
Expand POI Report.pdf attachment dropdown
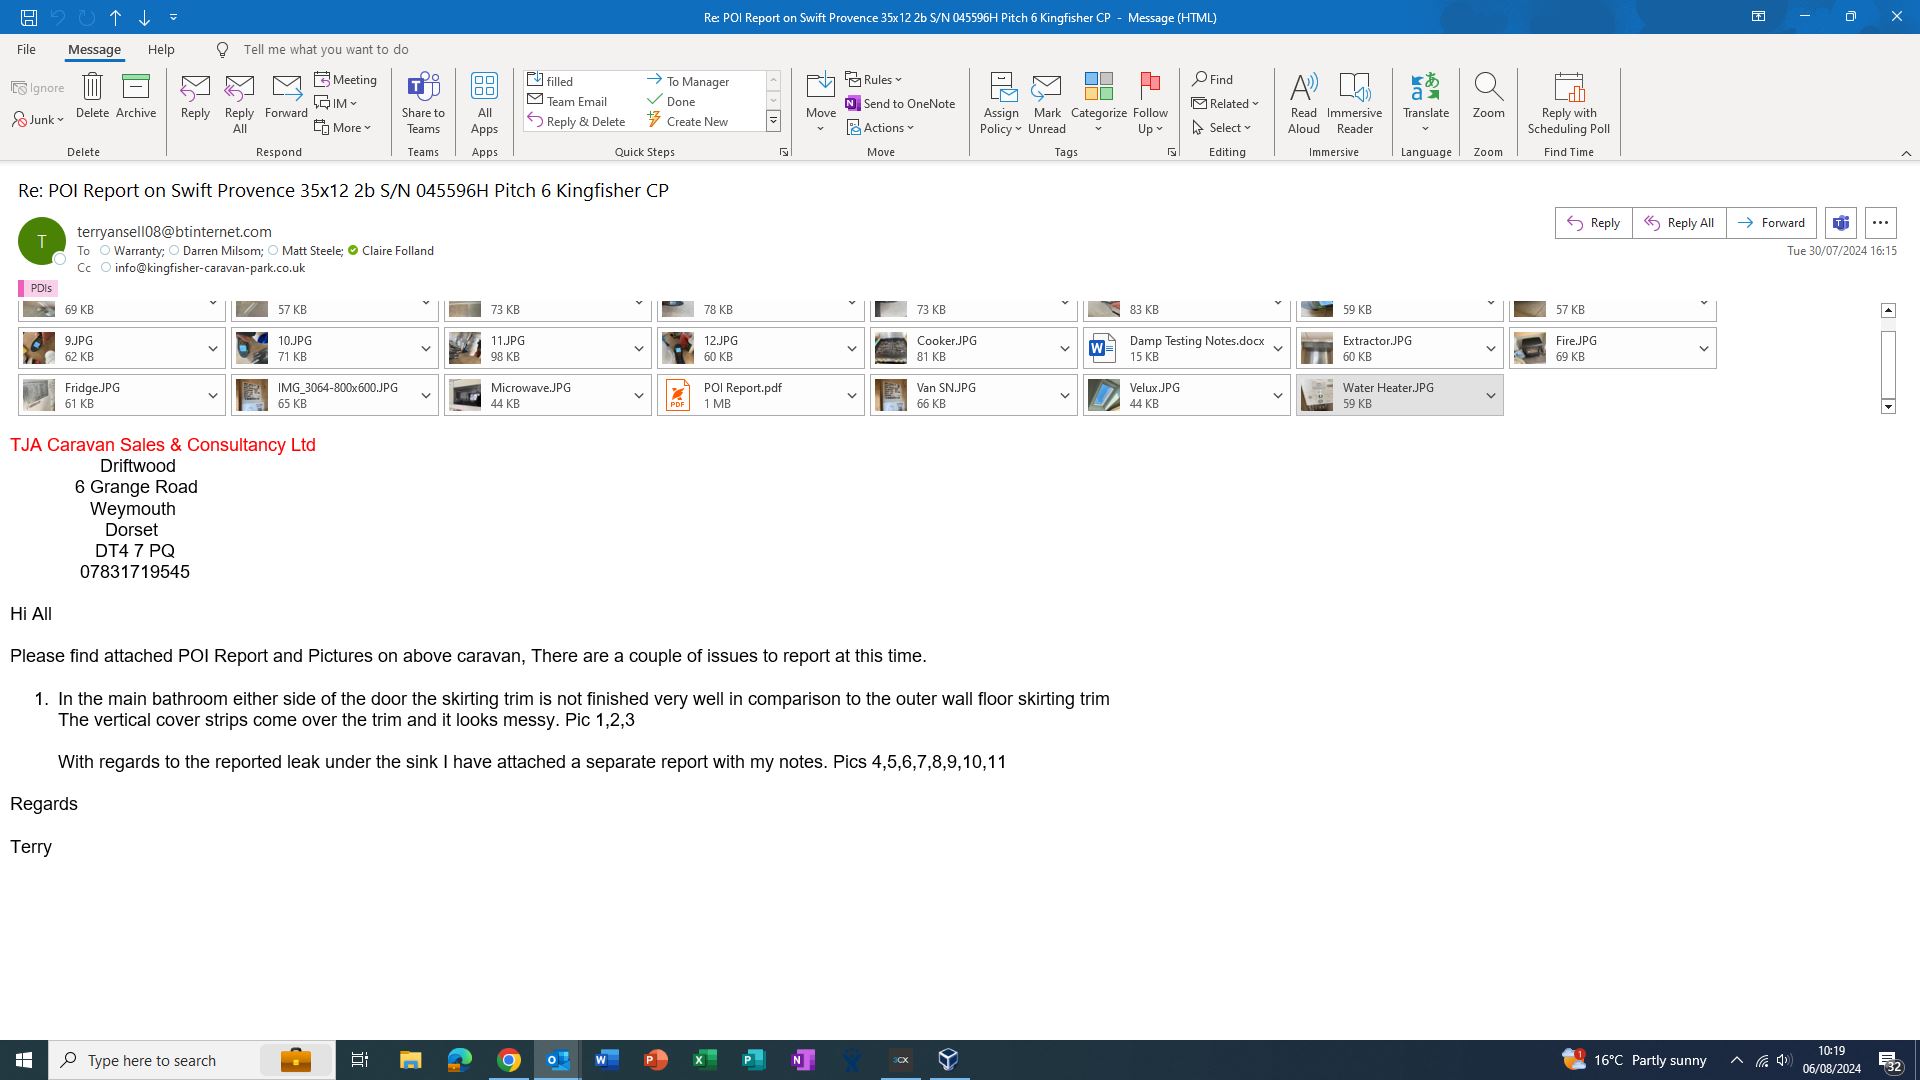pos(851,396)
